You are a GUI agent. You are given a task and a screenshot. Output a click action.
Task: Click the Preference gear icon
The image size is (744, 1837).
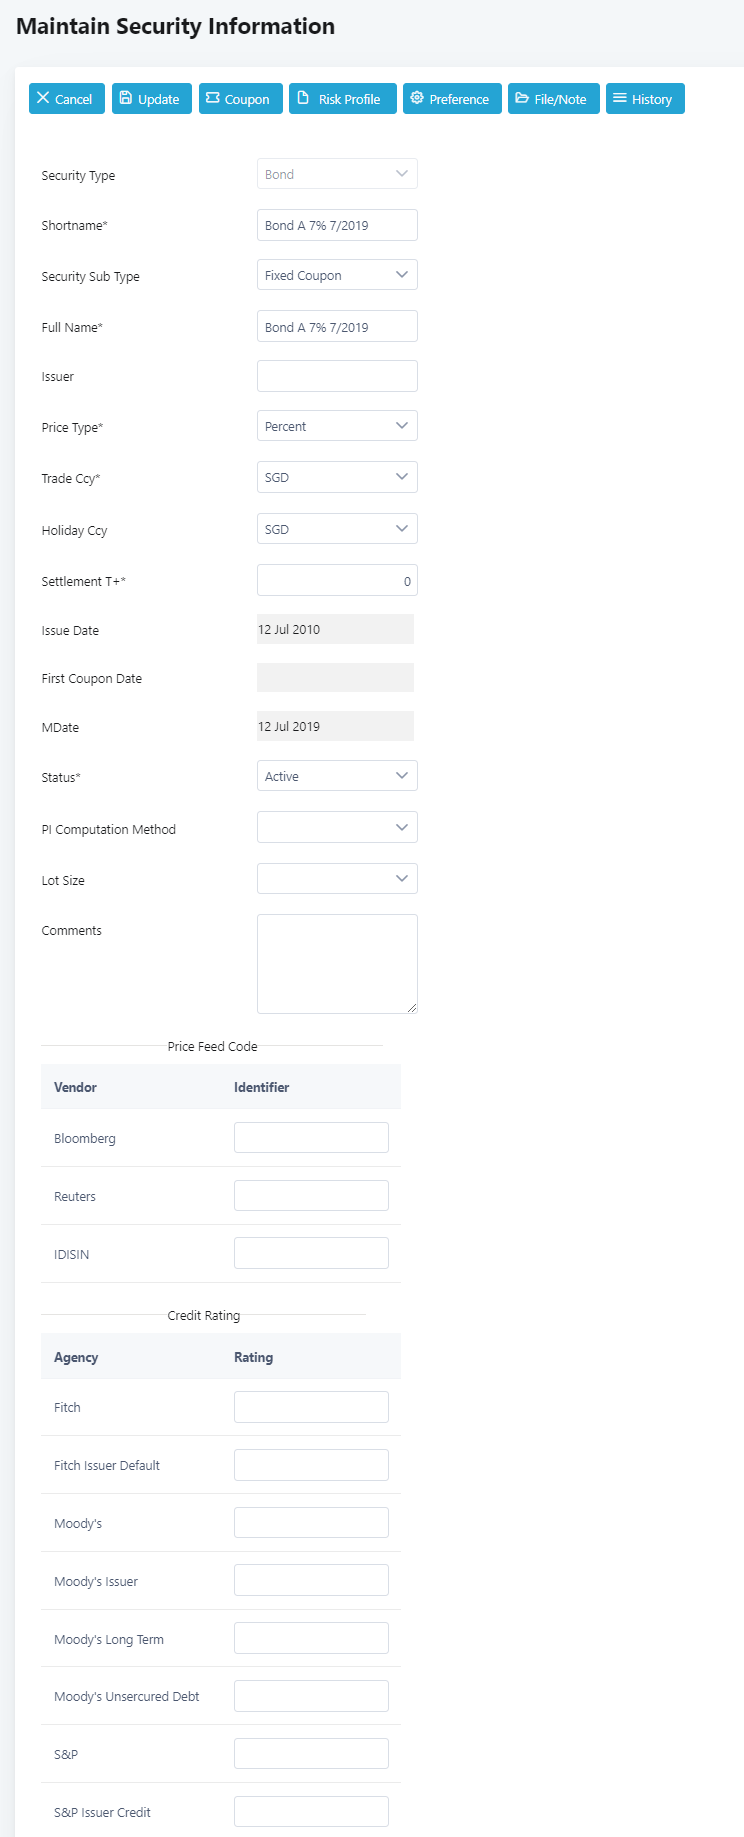[417, 98]
